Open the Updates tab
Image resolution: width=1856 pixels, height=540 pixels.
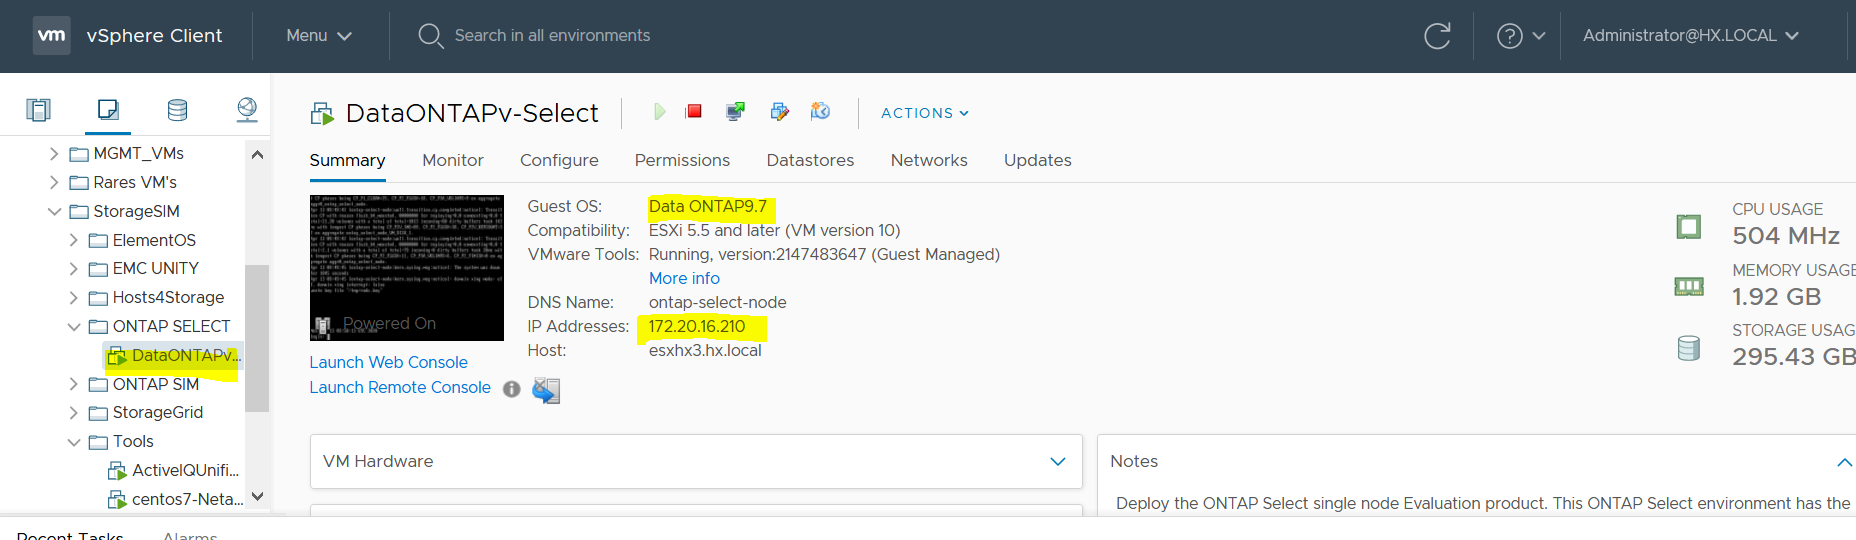coord(1038,161)
